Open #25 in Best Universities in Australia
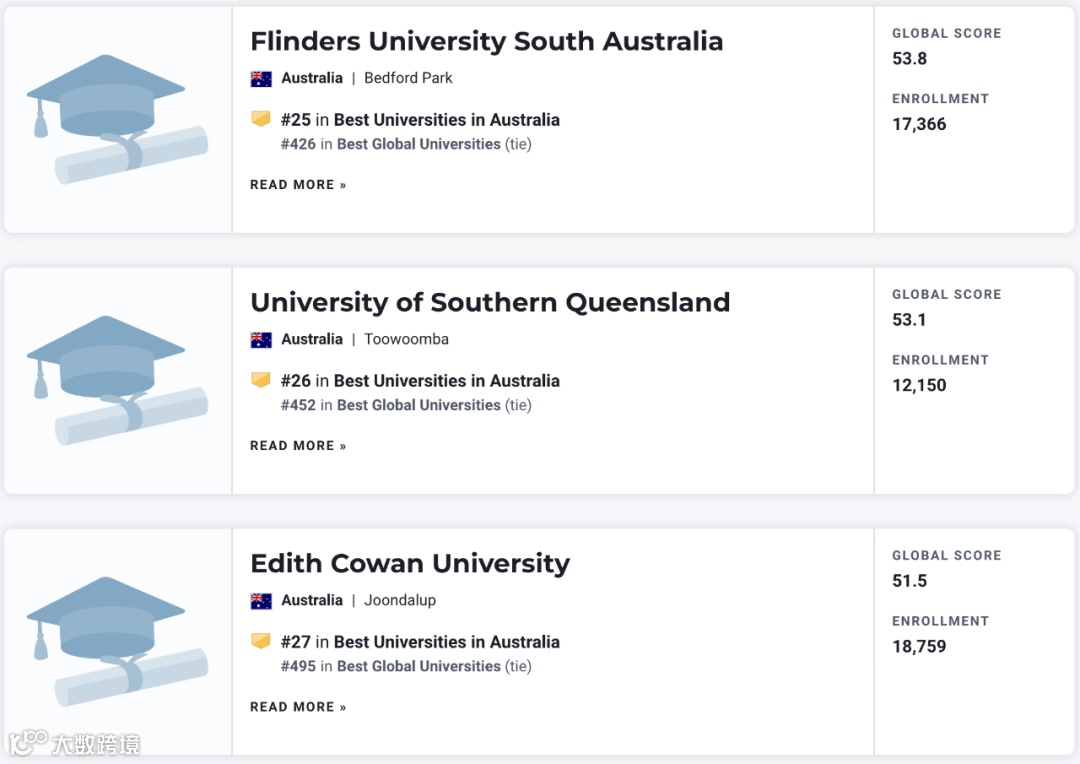 [x=420, y=120]
